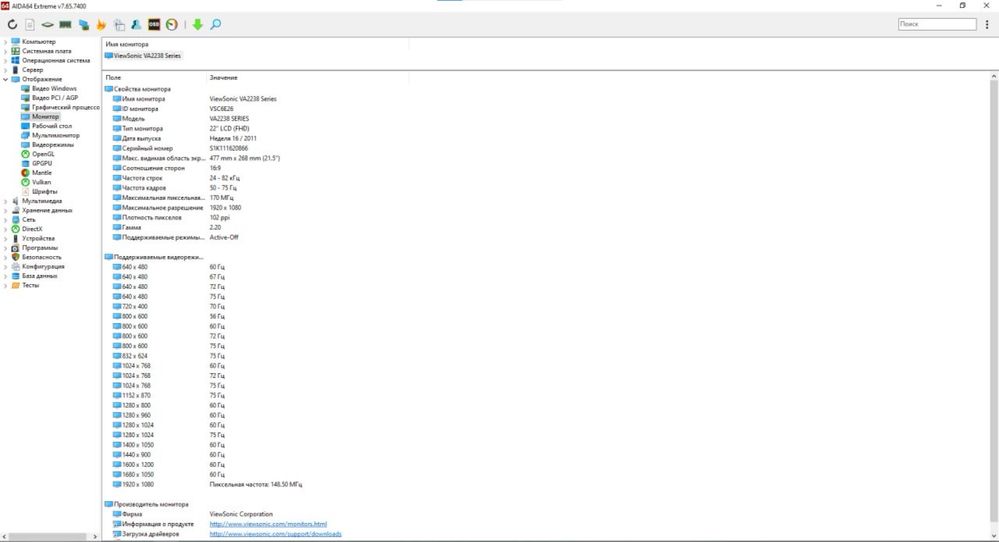999x542 pixels.
Task: Select the 1152 x 870 video mode row
Action: (169, 396)
